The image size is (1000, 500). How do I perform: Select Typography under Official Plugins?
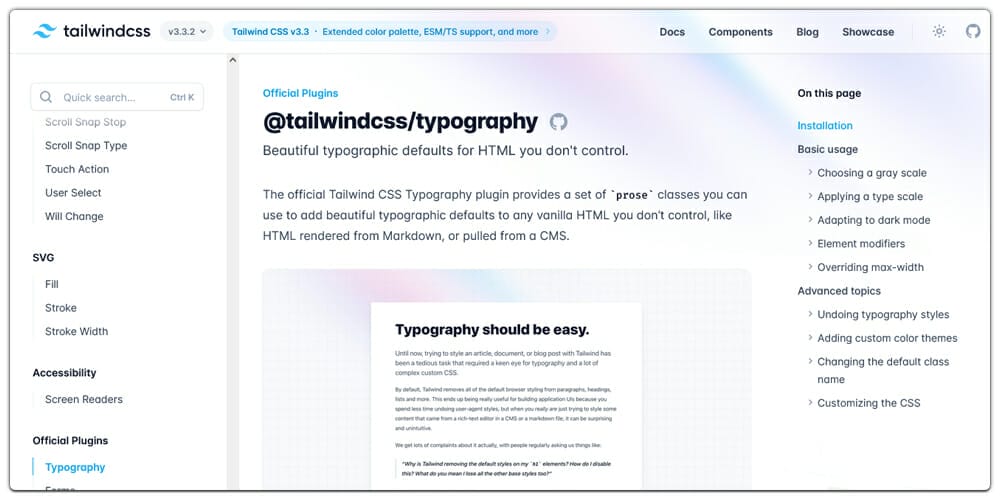tap(75, 467)
